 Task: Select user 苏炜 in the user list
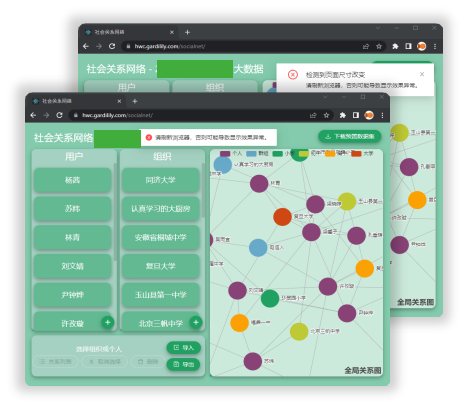click(72, 209)
